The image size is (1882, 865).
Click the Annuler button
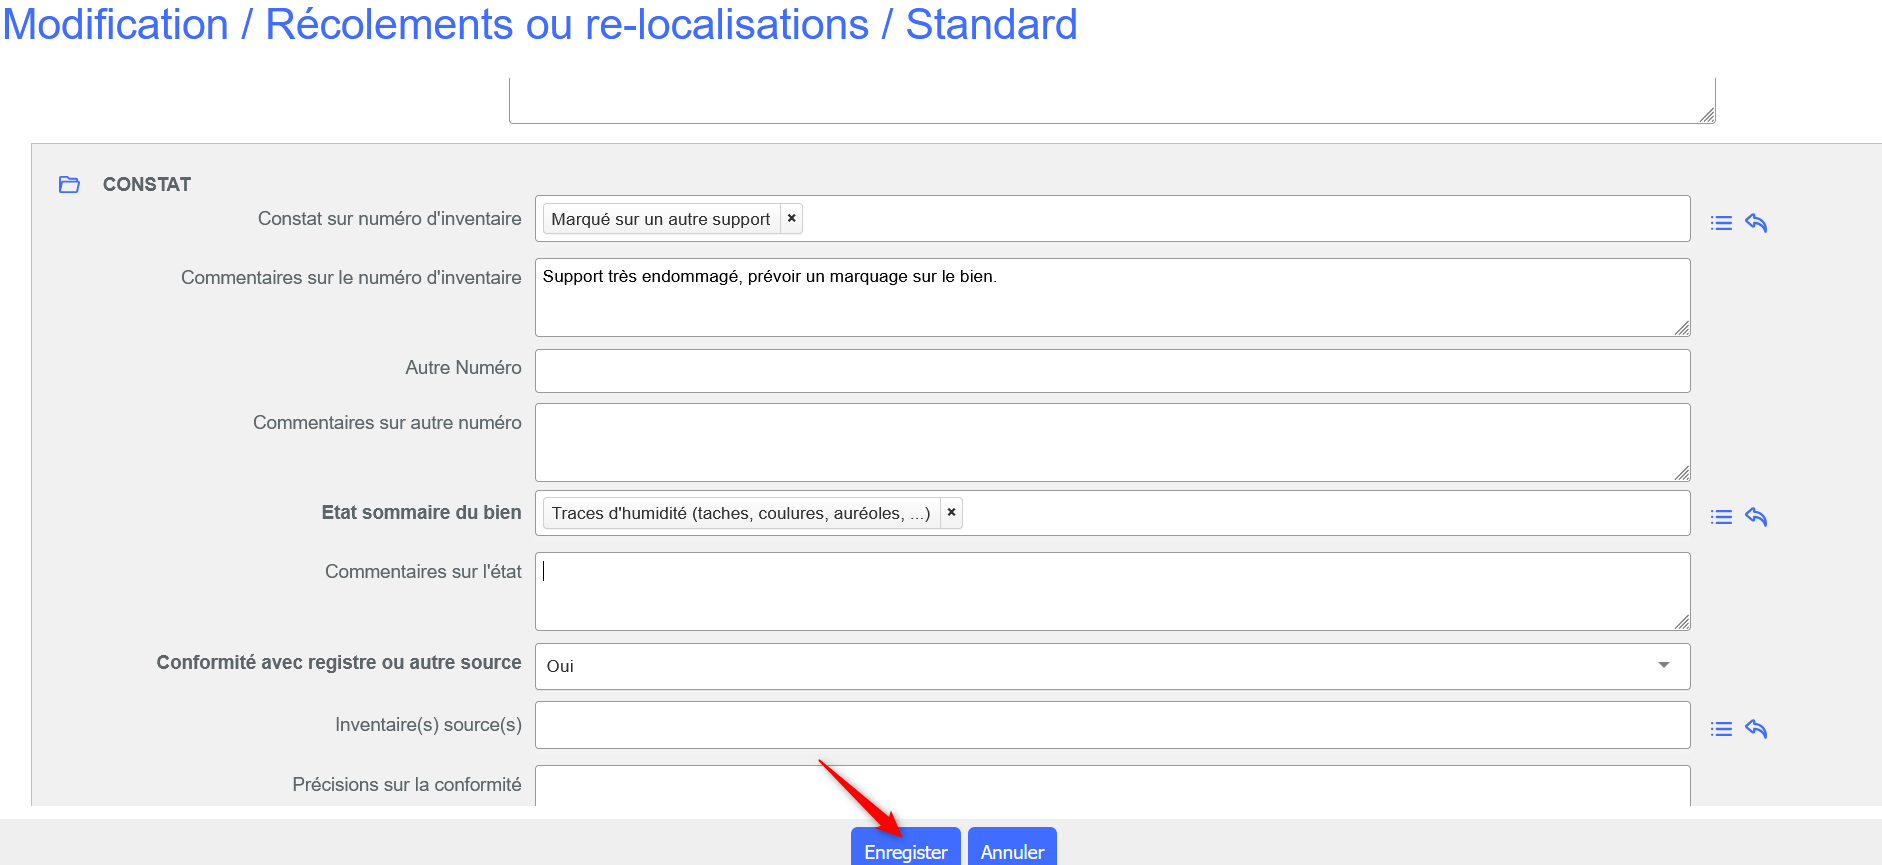[x=1012, y=850]
